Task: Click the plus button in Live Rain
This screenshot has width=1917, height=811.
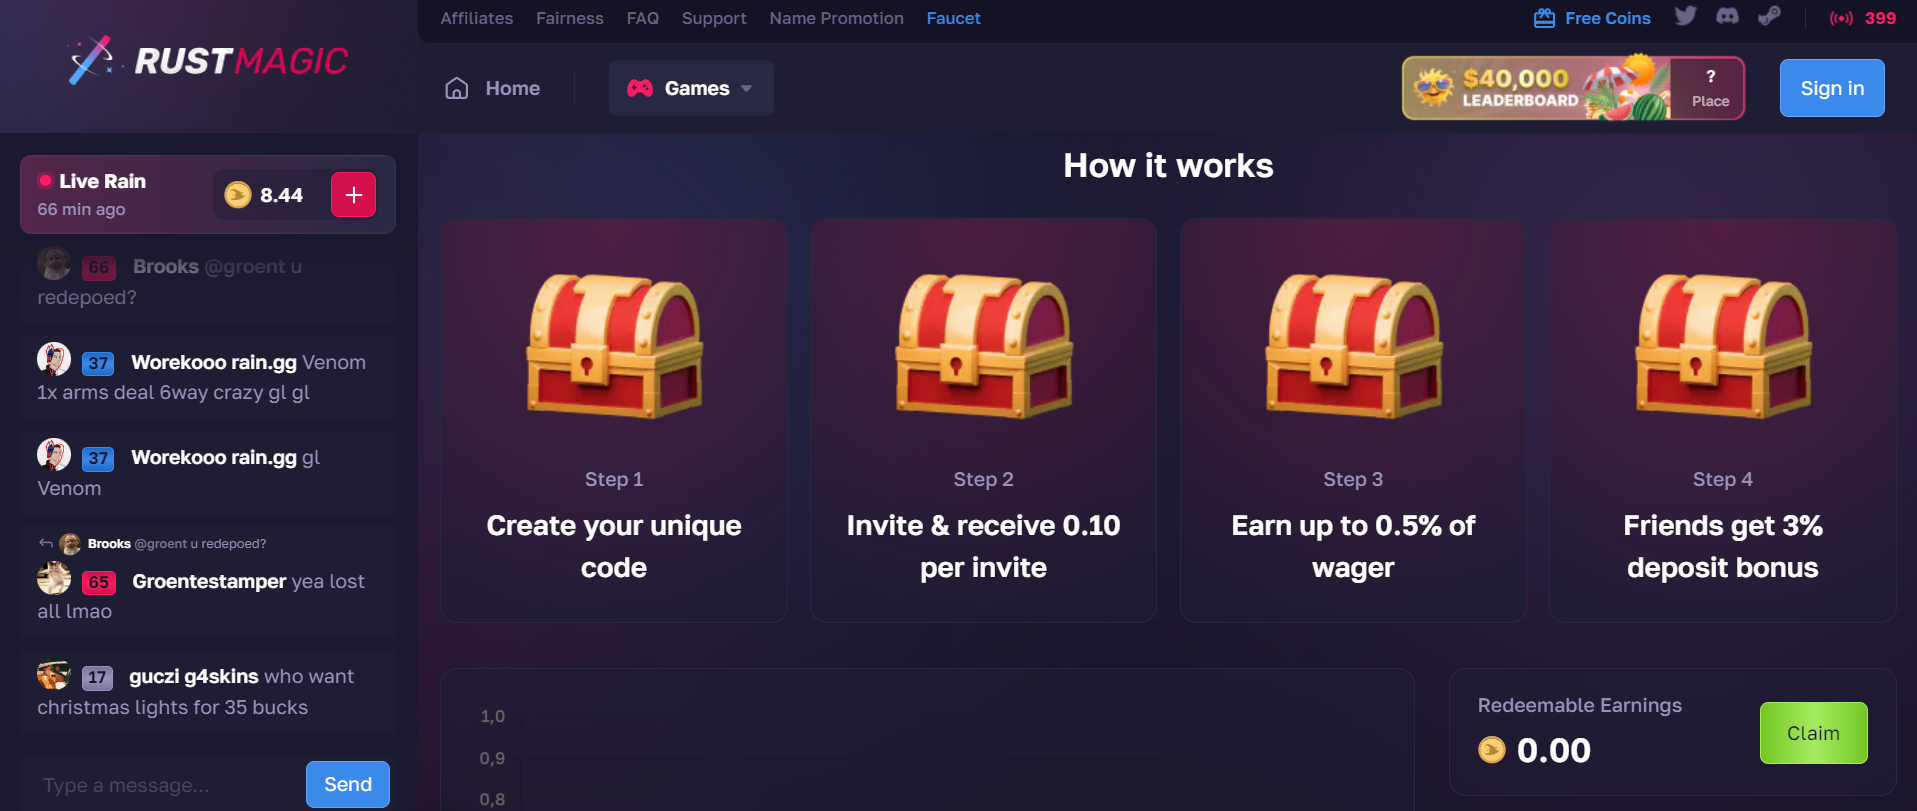Action: pos(354,195)
